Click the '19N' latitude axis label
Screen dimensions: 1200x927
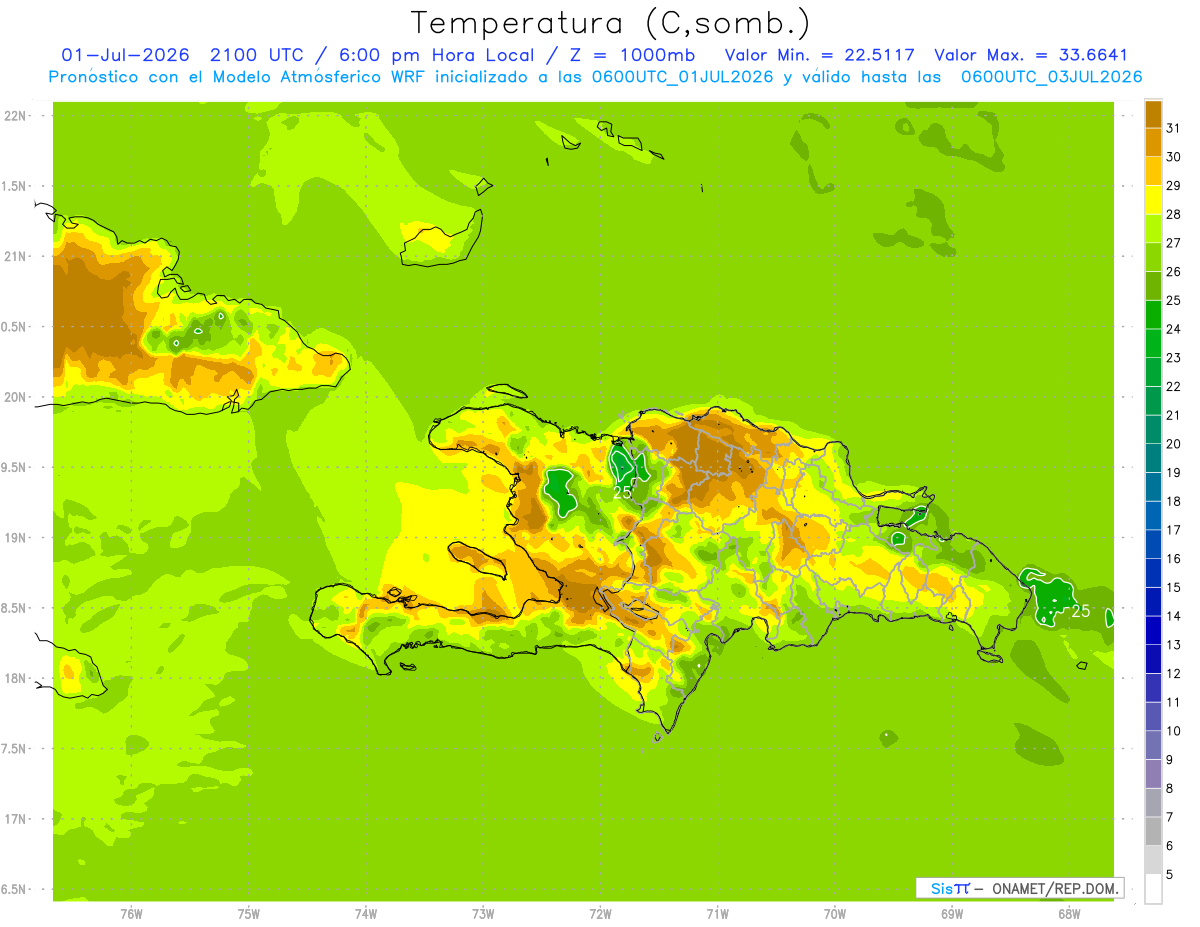coord(15,538)
